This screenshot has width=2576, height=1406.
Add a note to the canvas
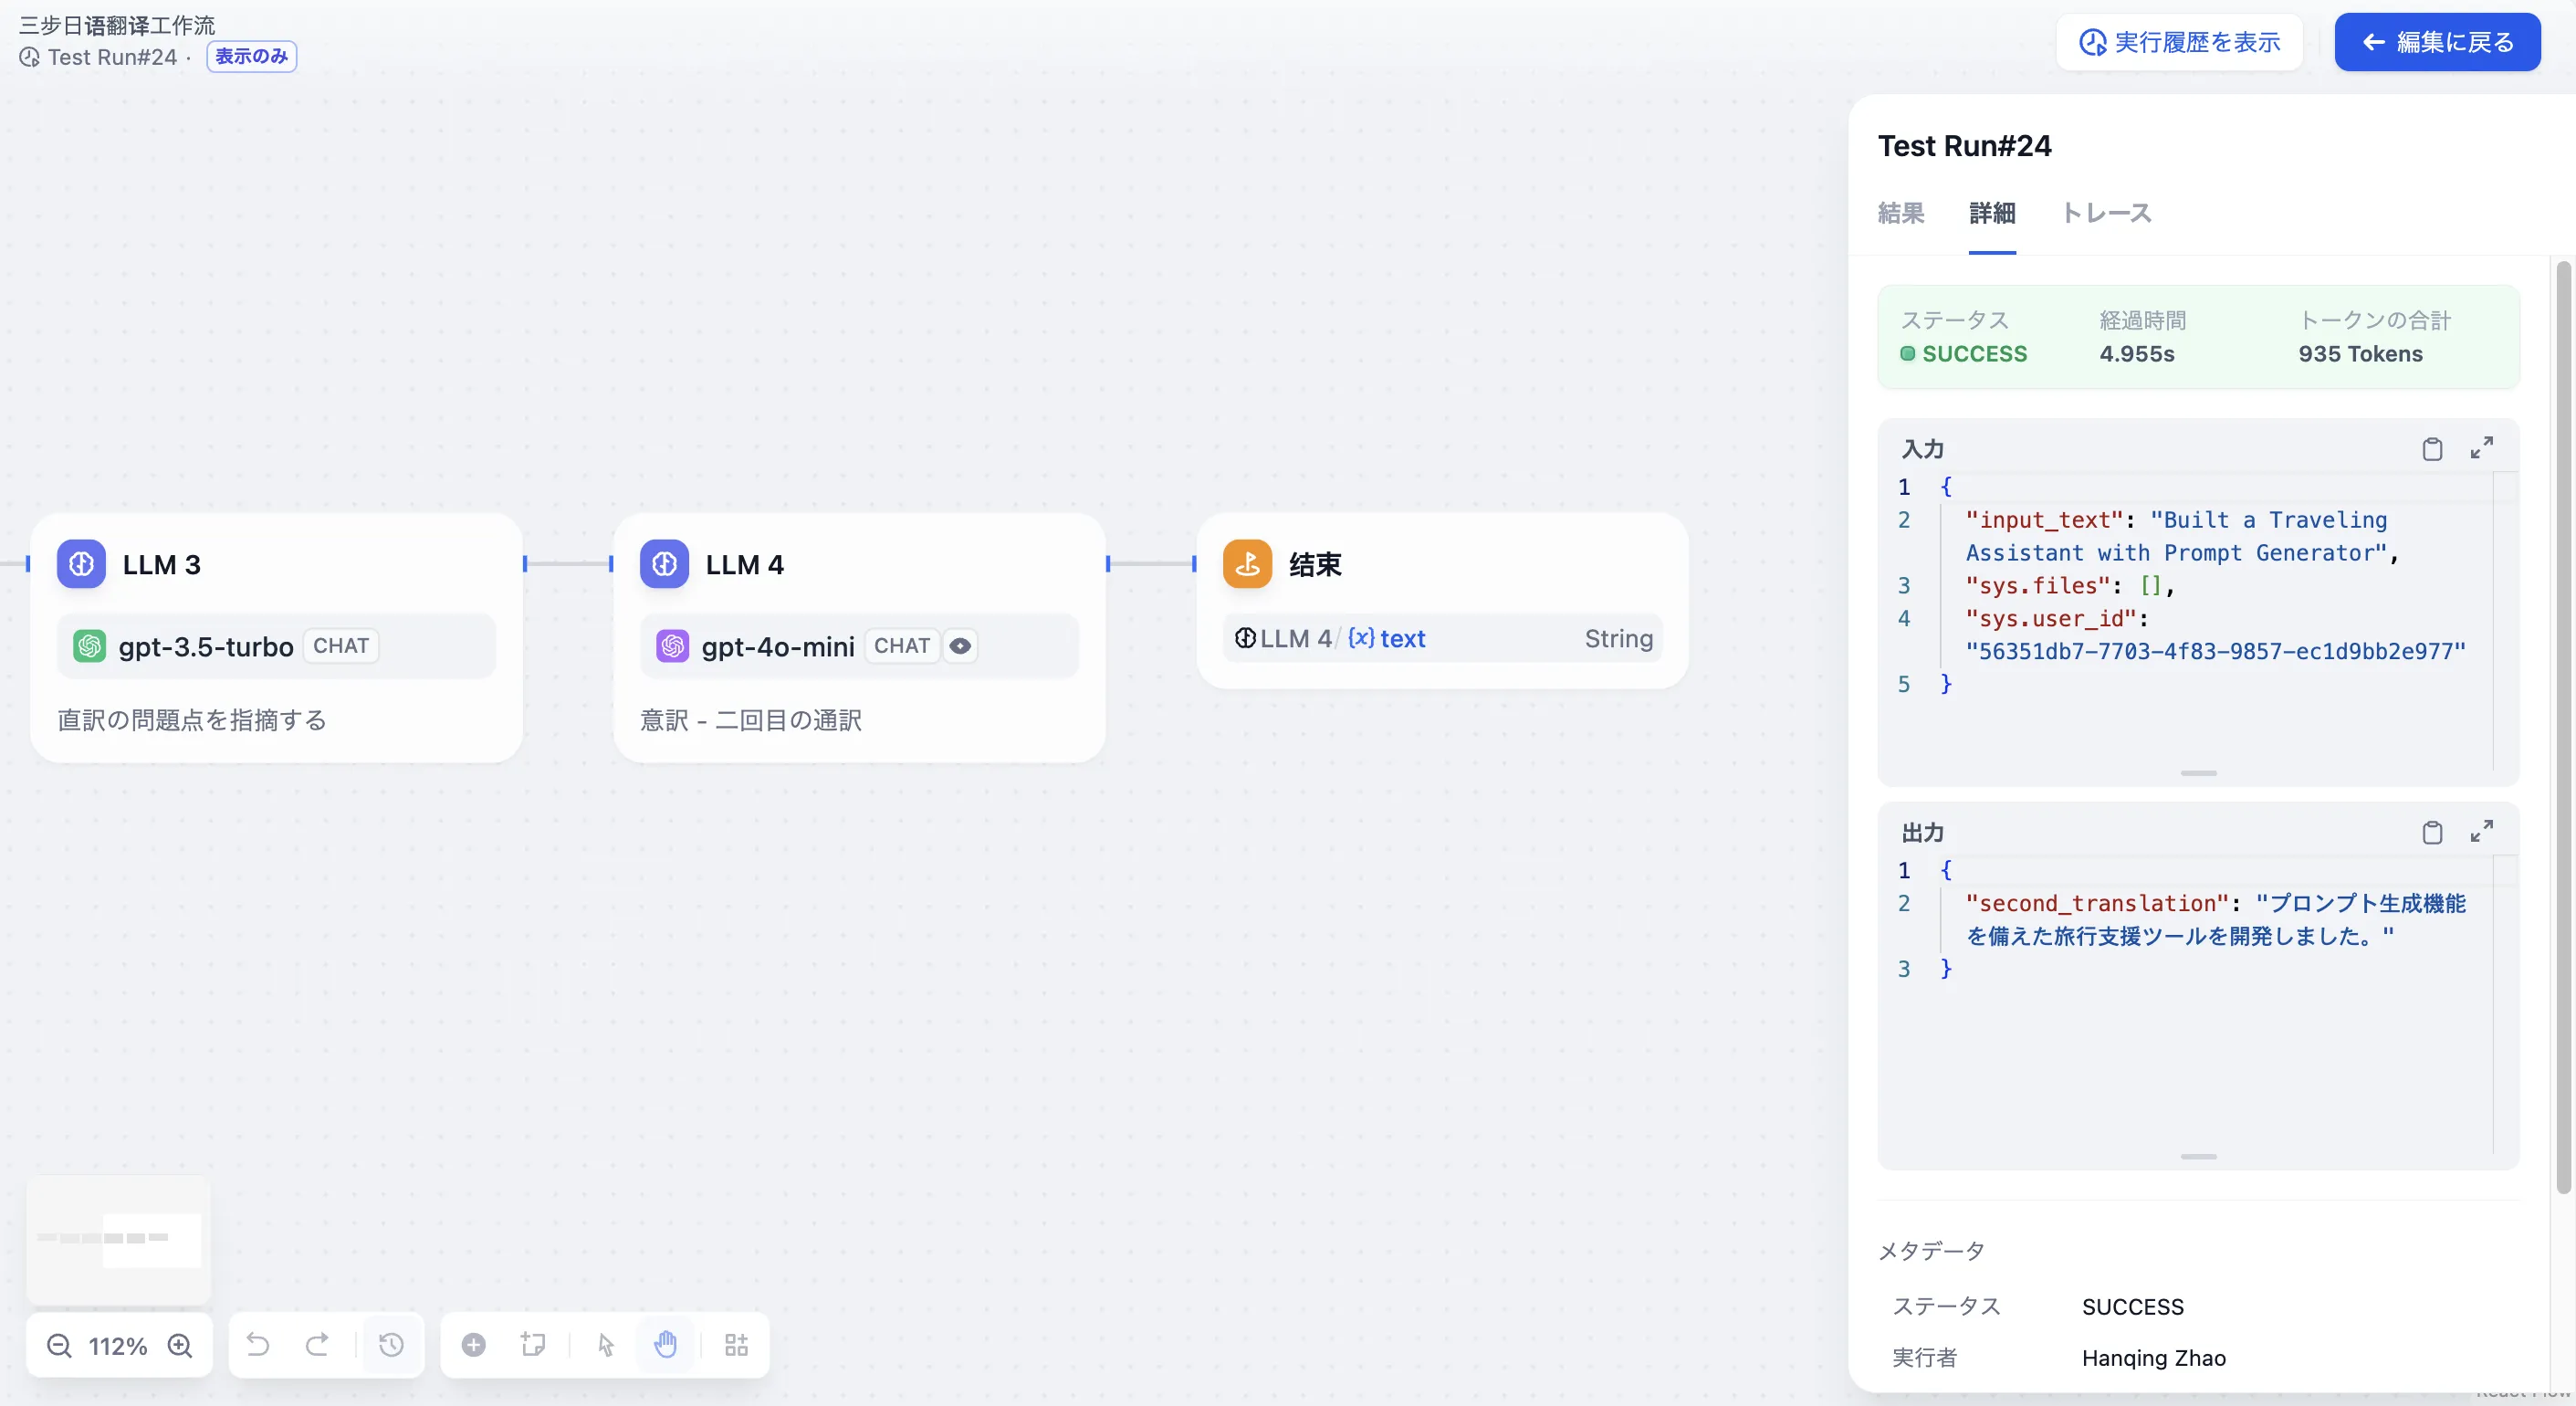pyautogui.click(x=533, y=1345)
